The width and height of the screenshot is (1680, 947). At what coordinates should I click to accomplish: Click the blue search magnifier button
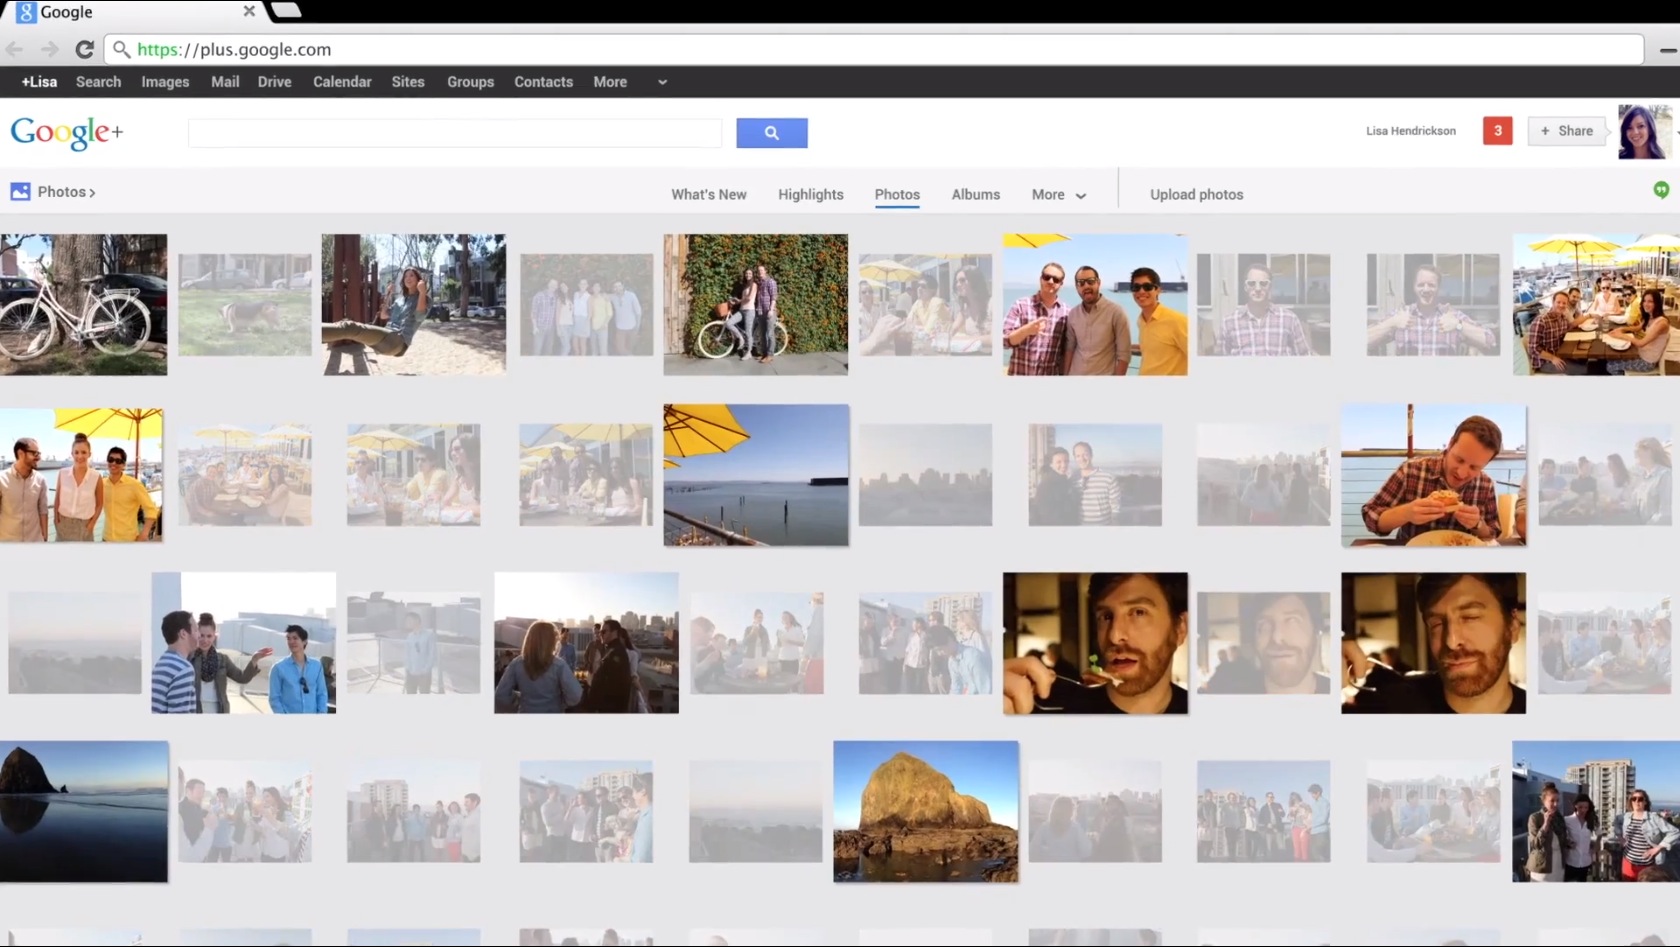point(771,132)
